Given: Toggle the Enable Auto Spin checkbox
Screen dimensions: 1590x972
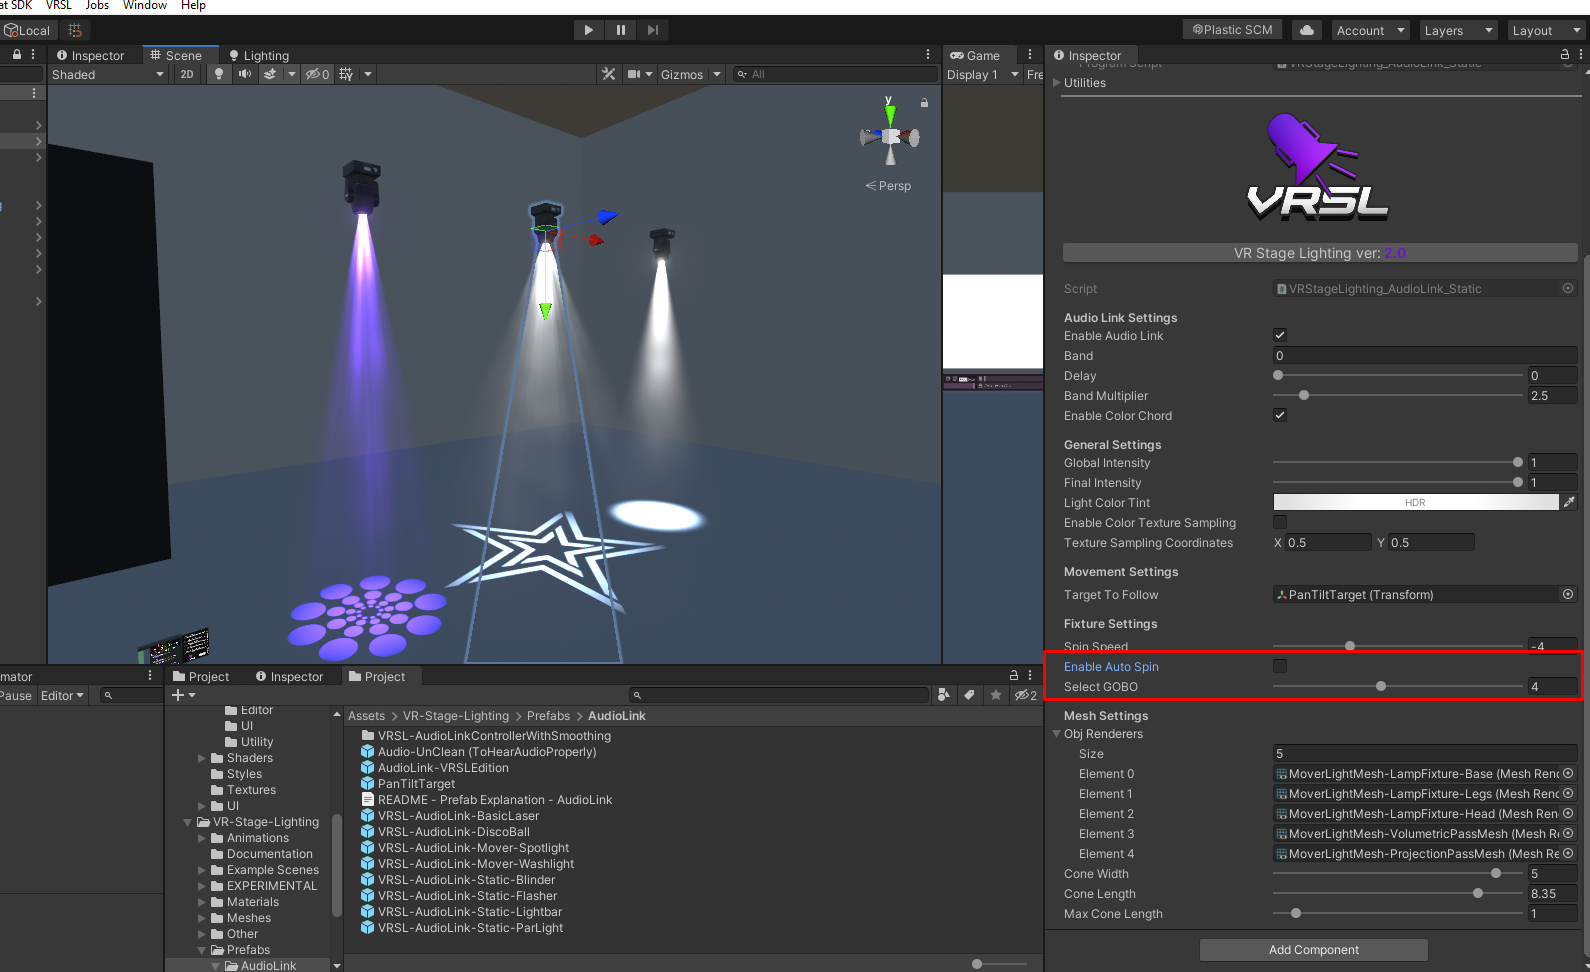Looking at the screenshot, I should click(1280, 666).
